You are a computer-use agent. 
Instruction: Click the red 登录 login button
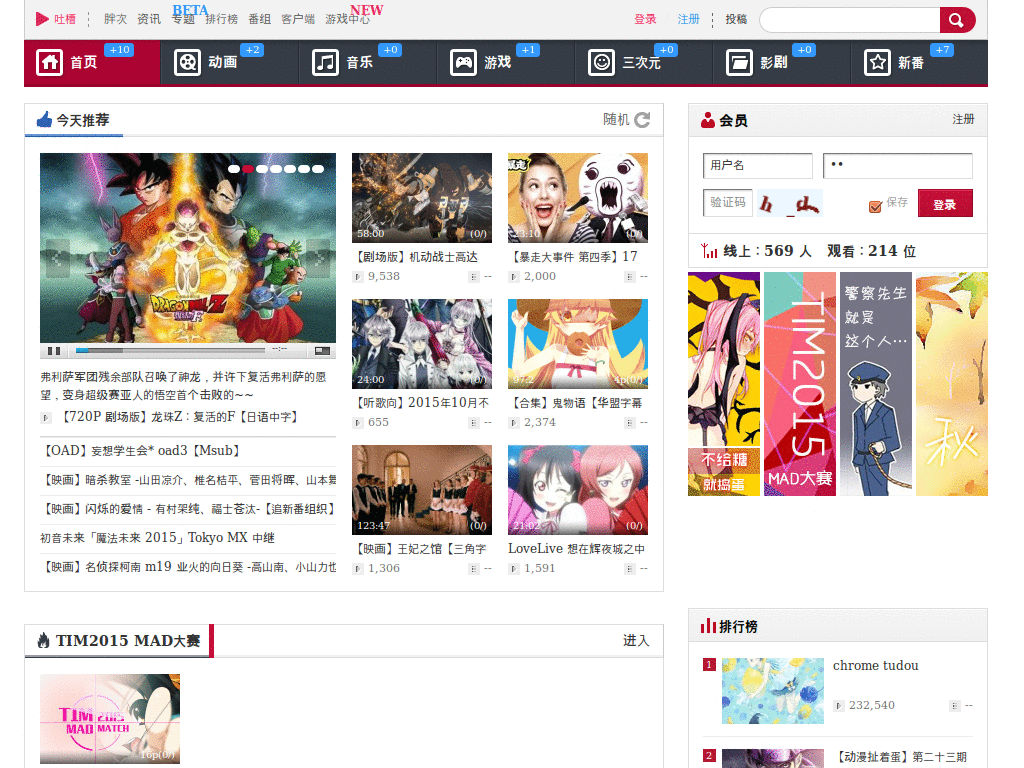pyautogui.click(x=945, y=203)
